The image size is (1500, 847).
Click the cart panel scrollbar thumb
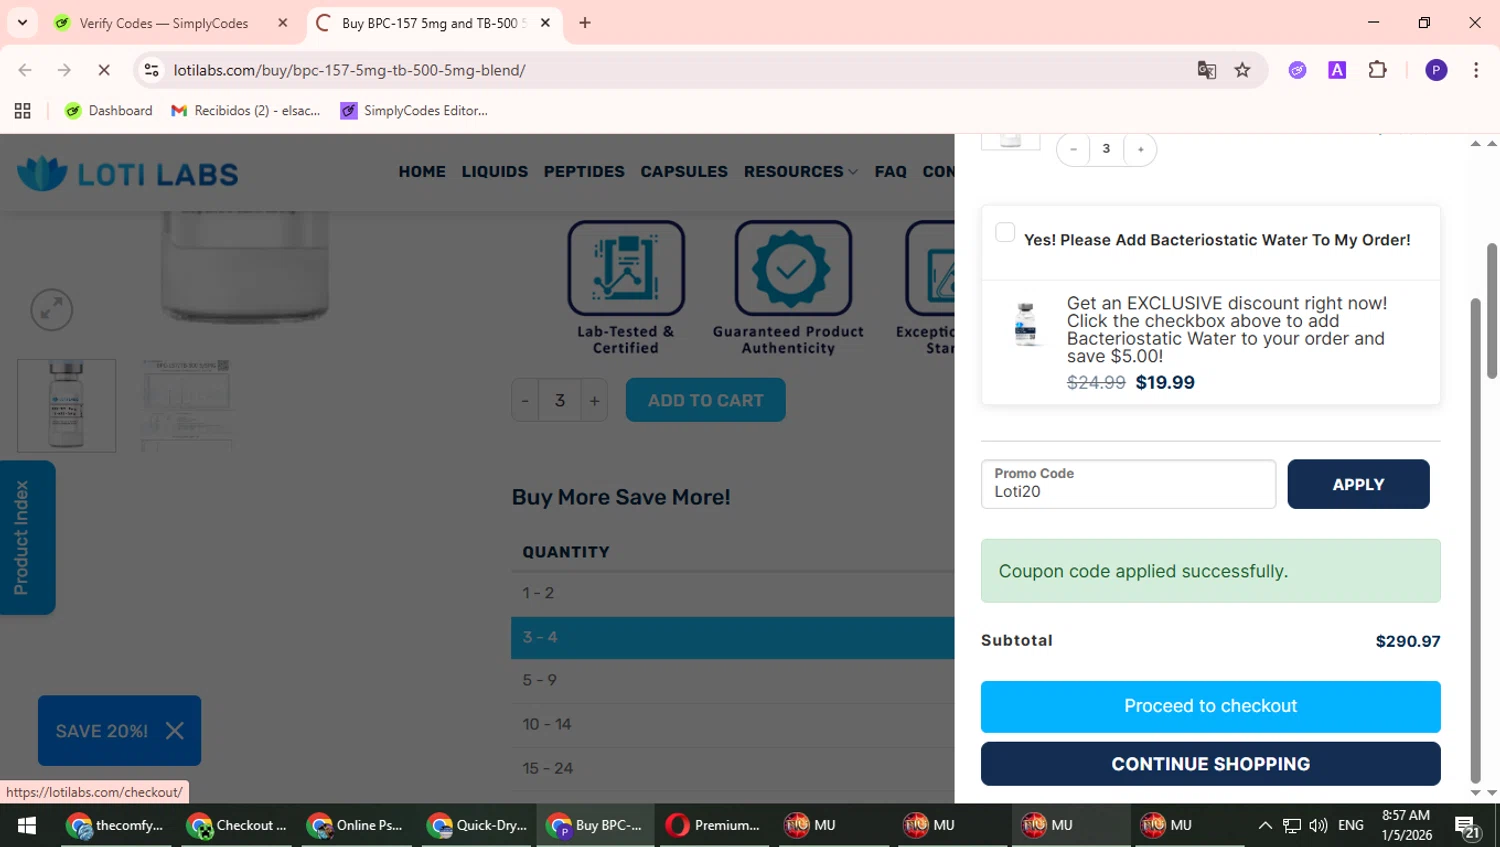click(1474, 540)
